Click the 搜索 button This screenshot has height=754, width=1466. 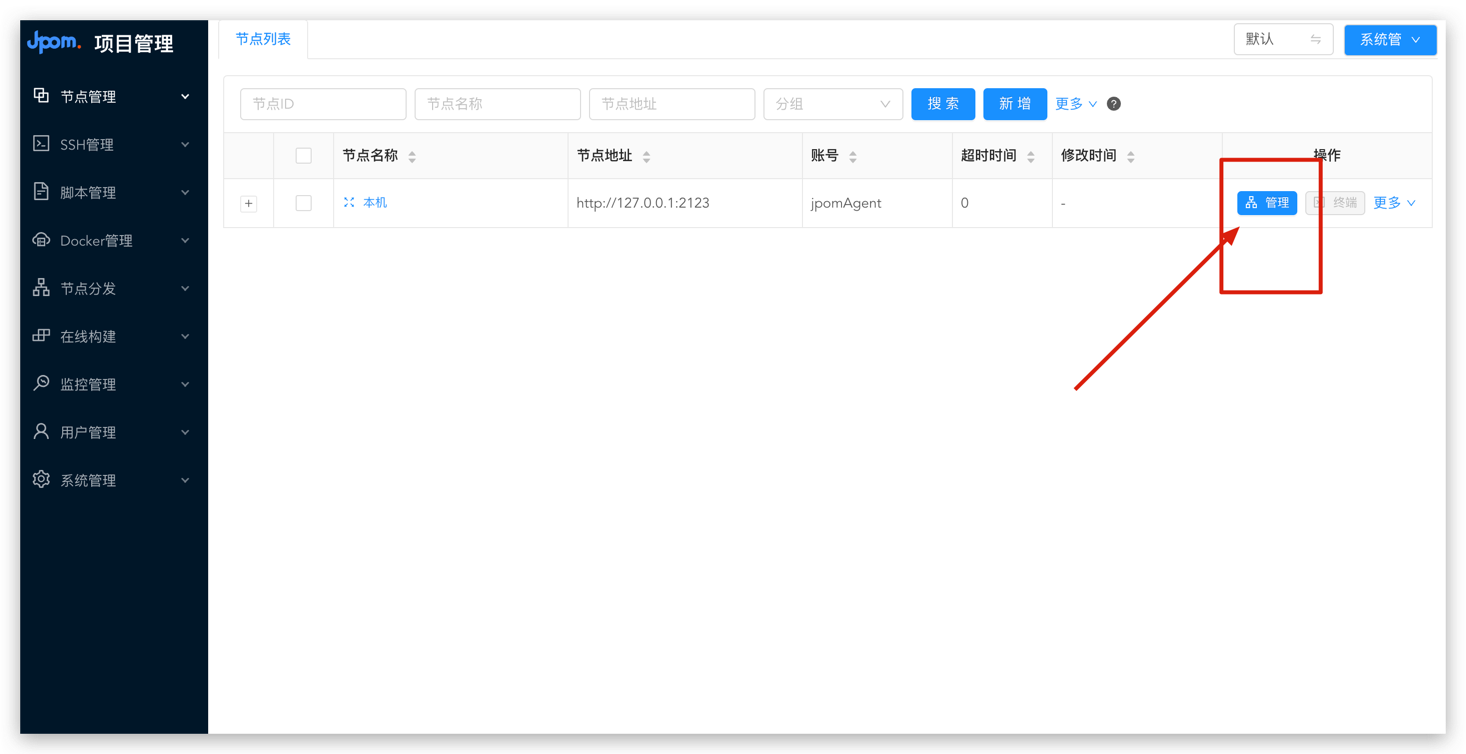[x=942, y=104]
